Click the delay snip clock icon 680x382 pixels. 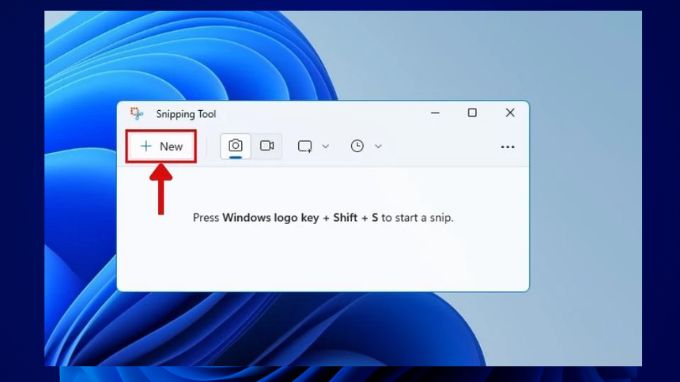pyautogui.click(x=357, y=146)
